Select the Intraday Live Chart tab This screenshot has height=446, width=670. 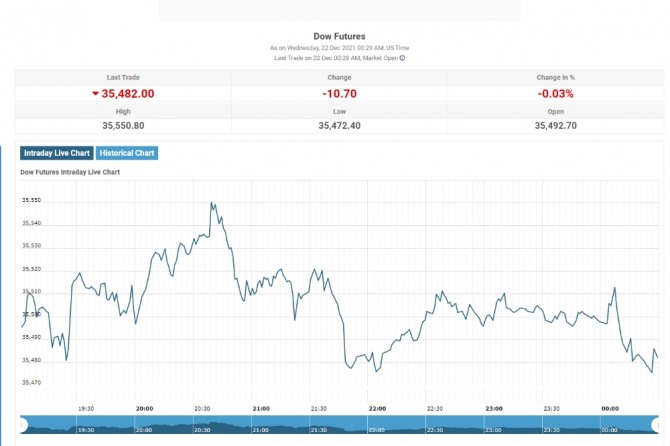coord(56,153)
